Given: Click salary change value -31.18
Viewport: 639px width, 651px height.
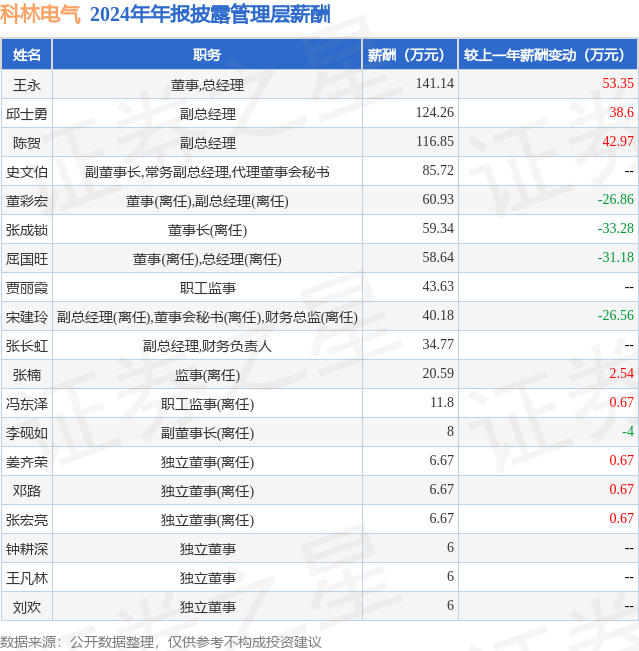Looking at the screenshot, I should 616,258.
